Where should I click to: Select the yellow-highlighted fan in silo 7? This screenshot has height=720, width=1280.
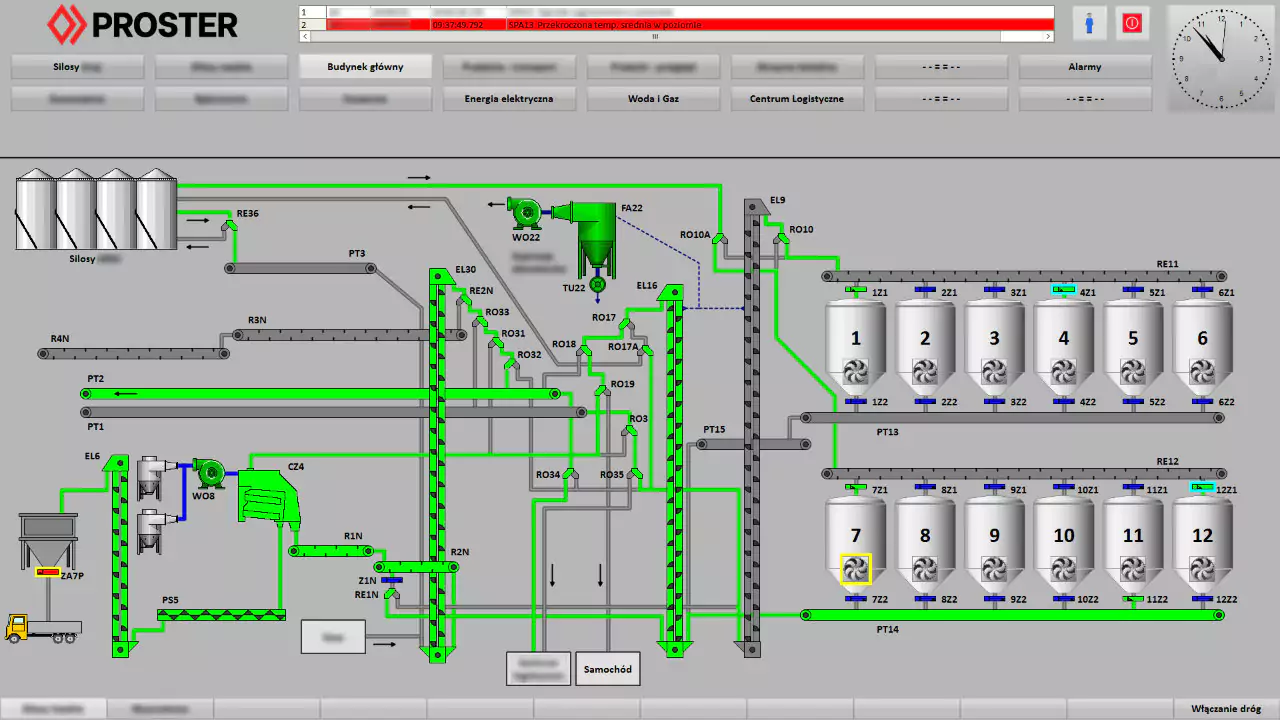(855, 569)
